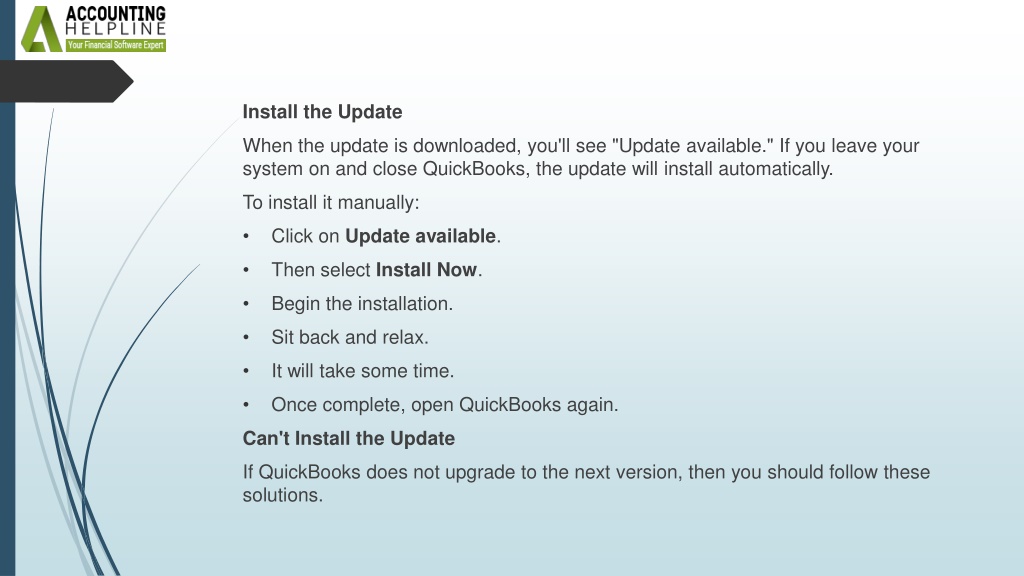The width and height of the screenshot is (1024, 576).
Task: Click the paragraph starting 'When the update'
Action: (581, 157)
